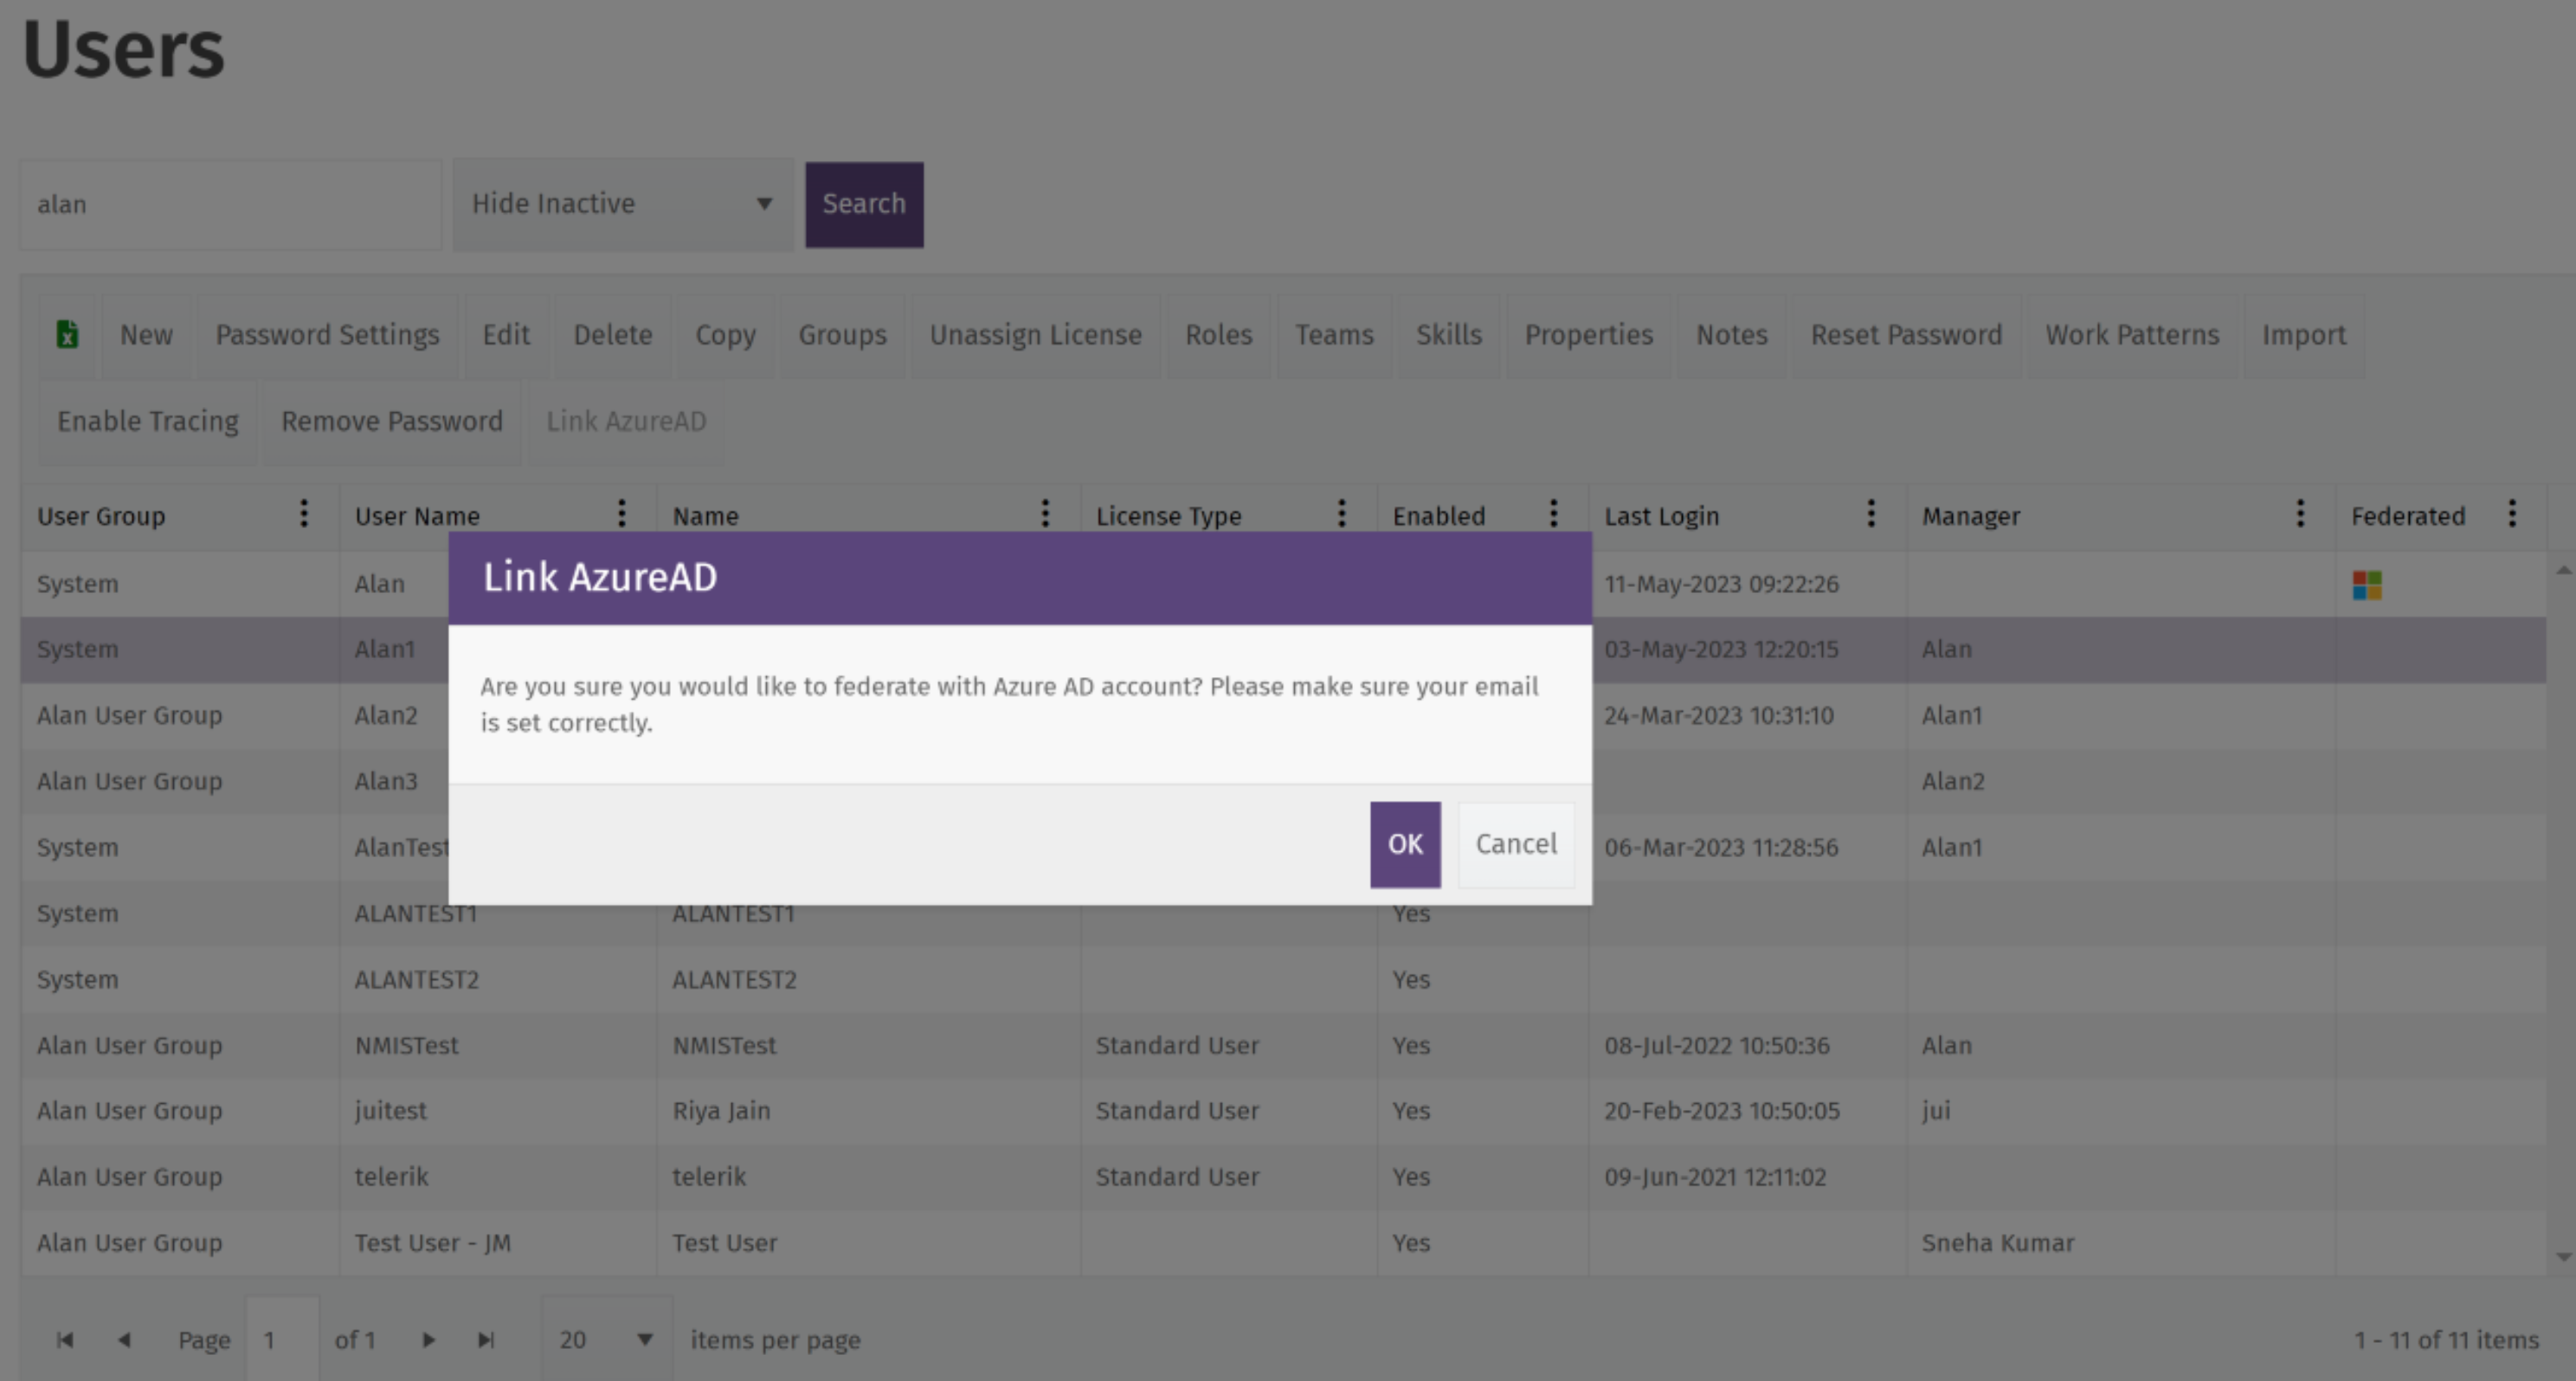
Task: Go to the last page arrow
Action: pyautogui.click(x=486, y=1339)
